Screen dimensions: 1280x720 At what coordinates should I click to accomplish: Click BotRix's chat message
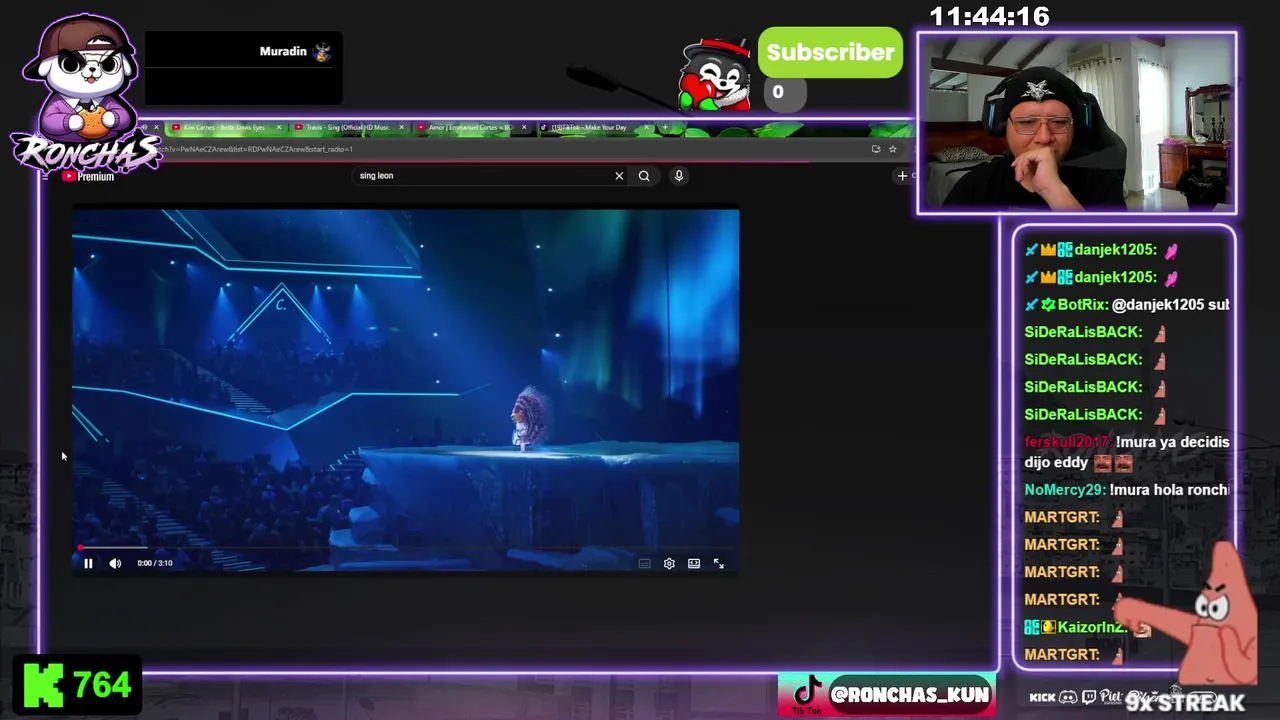tap(1127, 305)
